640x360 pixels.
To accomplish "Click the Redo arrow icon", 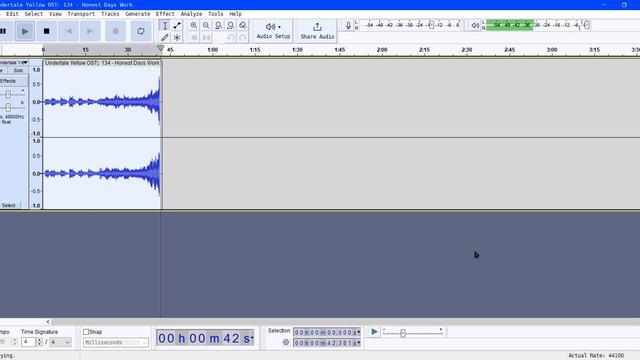I will [243, 38].
